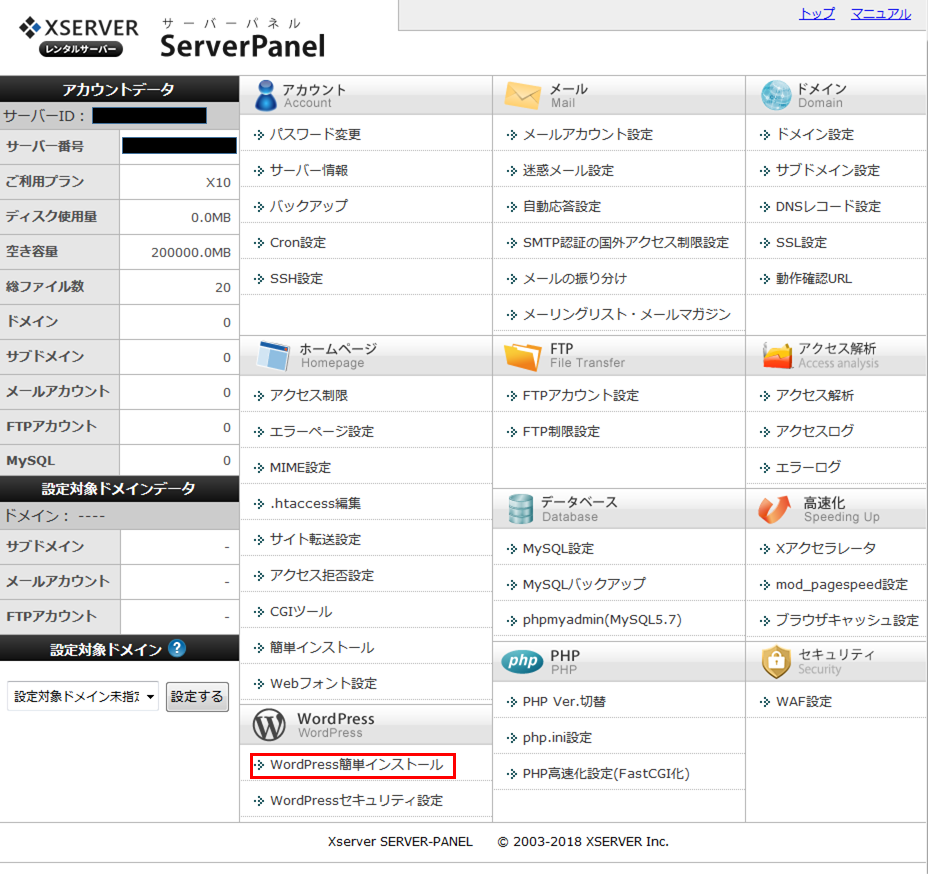
Task: Open MySQL設定
Action: tap(558, 549)
